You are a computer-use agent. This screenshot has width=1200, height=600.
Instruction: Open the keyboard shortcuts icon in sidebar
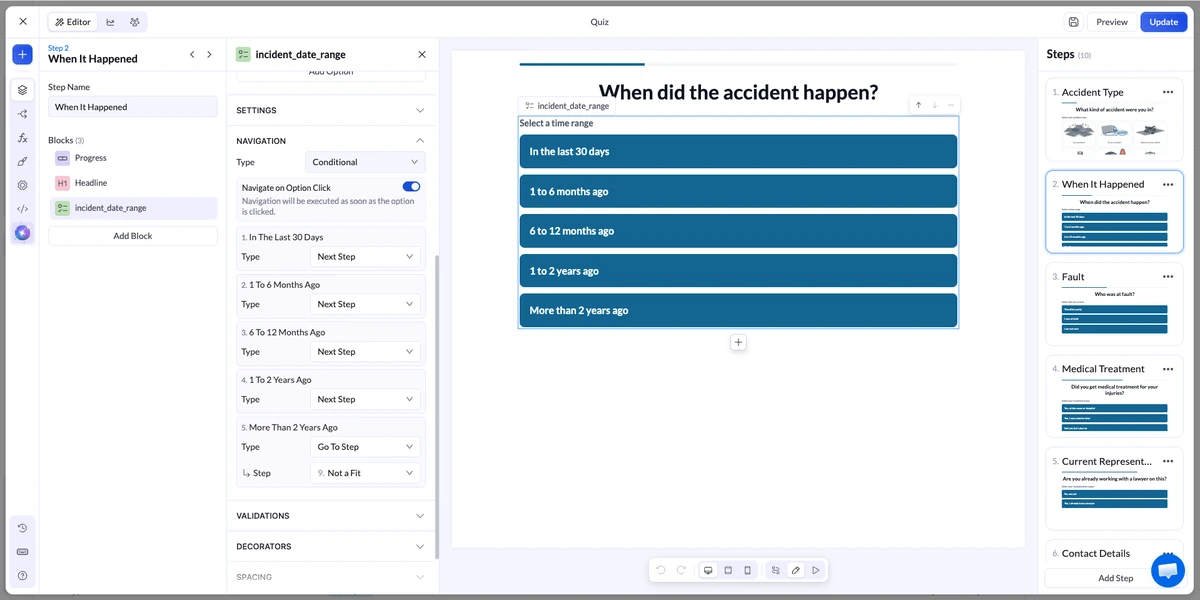pos(22,552)
